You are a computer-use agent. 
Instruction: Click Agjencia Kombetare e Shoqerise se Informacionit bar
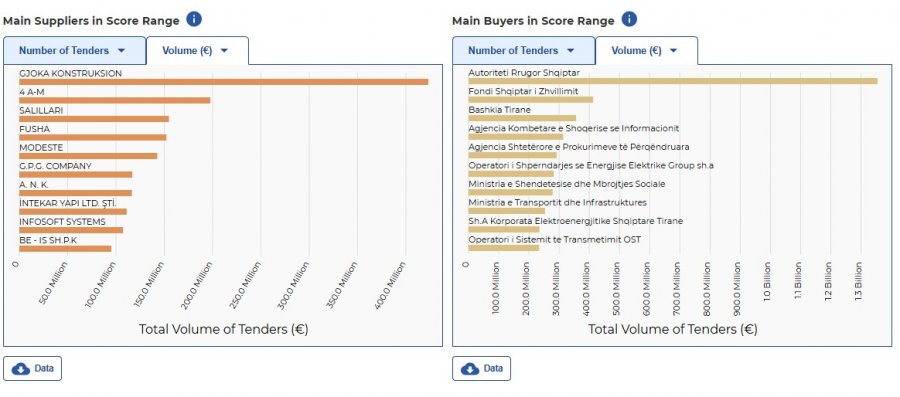515,137
